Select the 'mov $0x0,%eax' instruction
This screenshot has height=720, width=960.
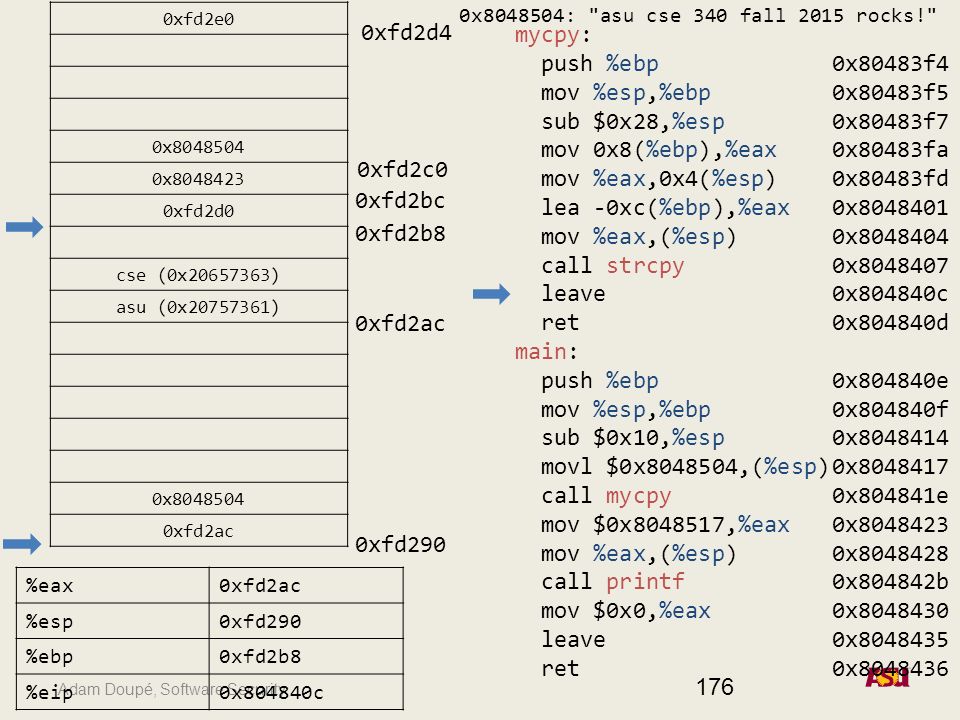tap(626, 610)
